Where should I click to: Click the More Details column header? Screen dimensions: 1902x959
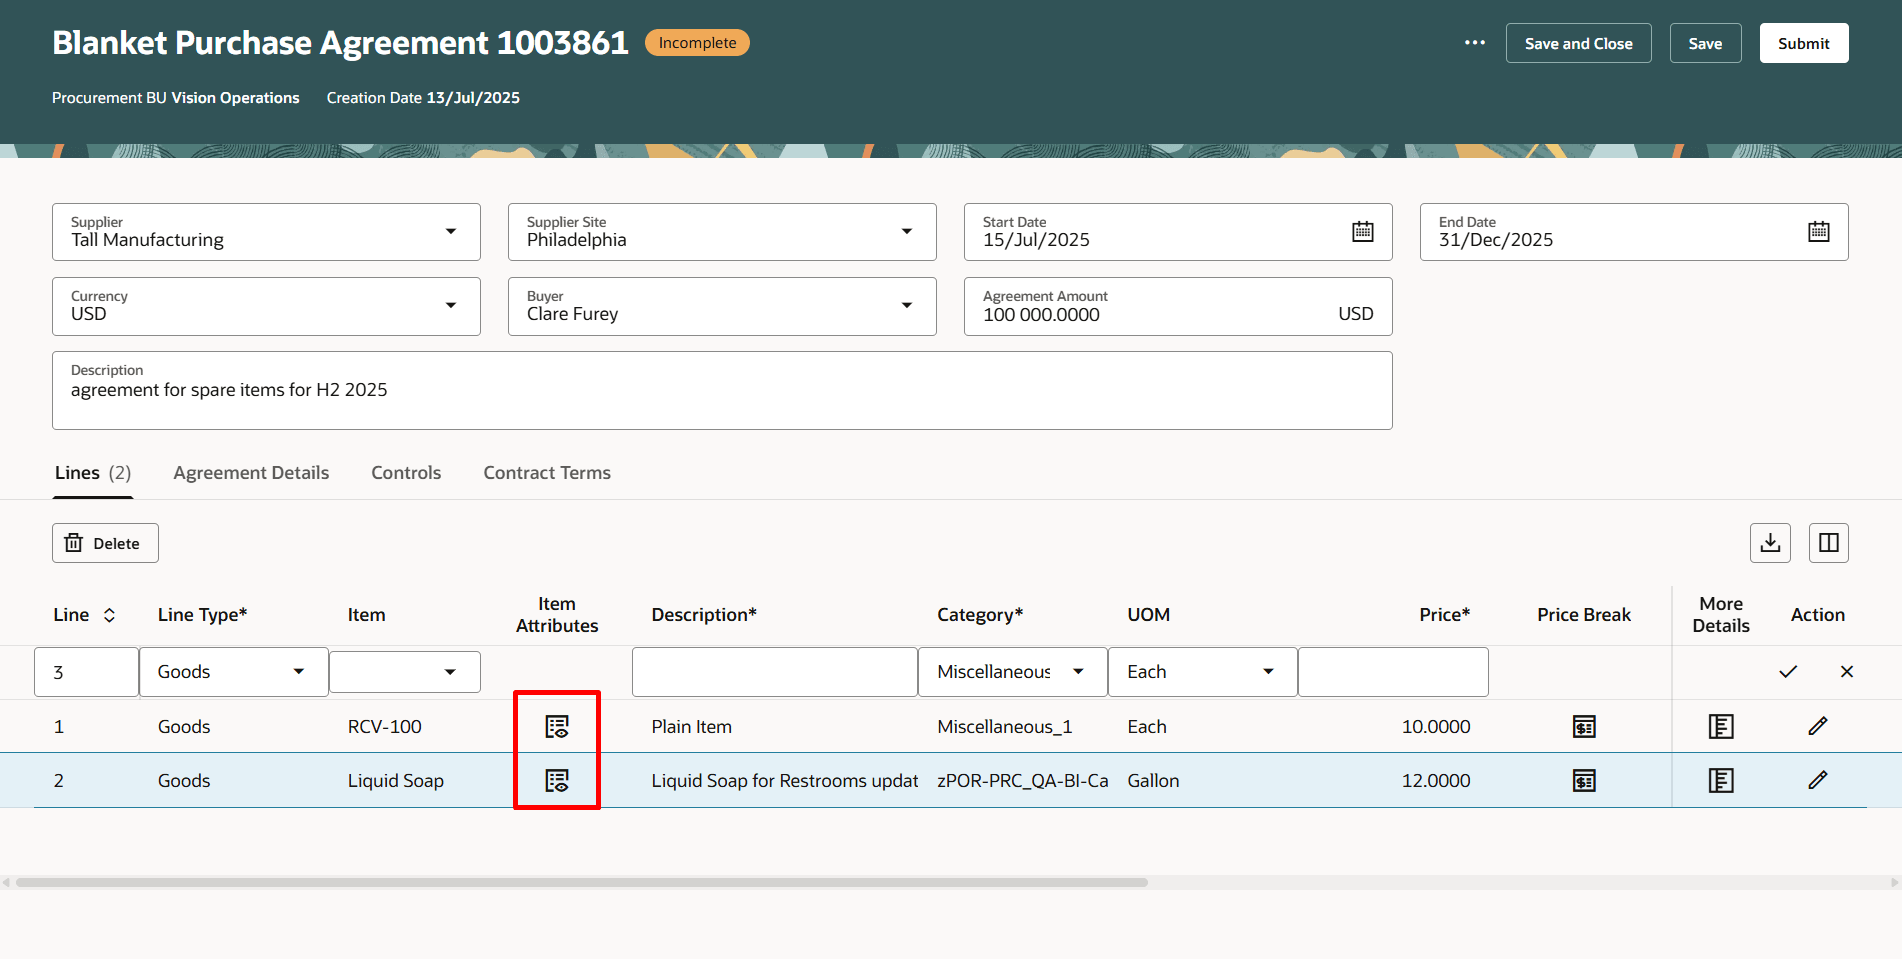[1721, 615]
